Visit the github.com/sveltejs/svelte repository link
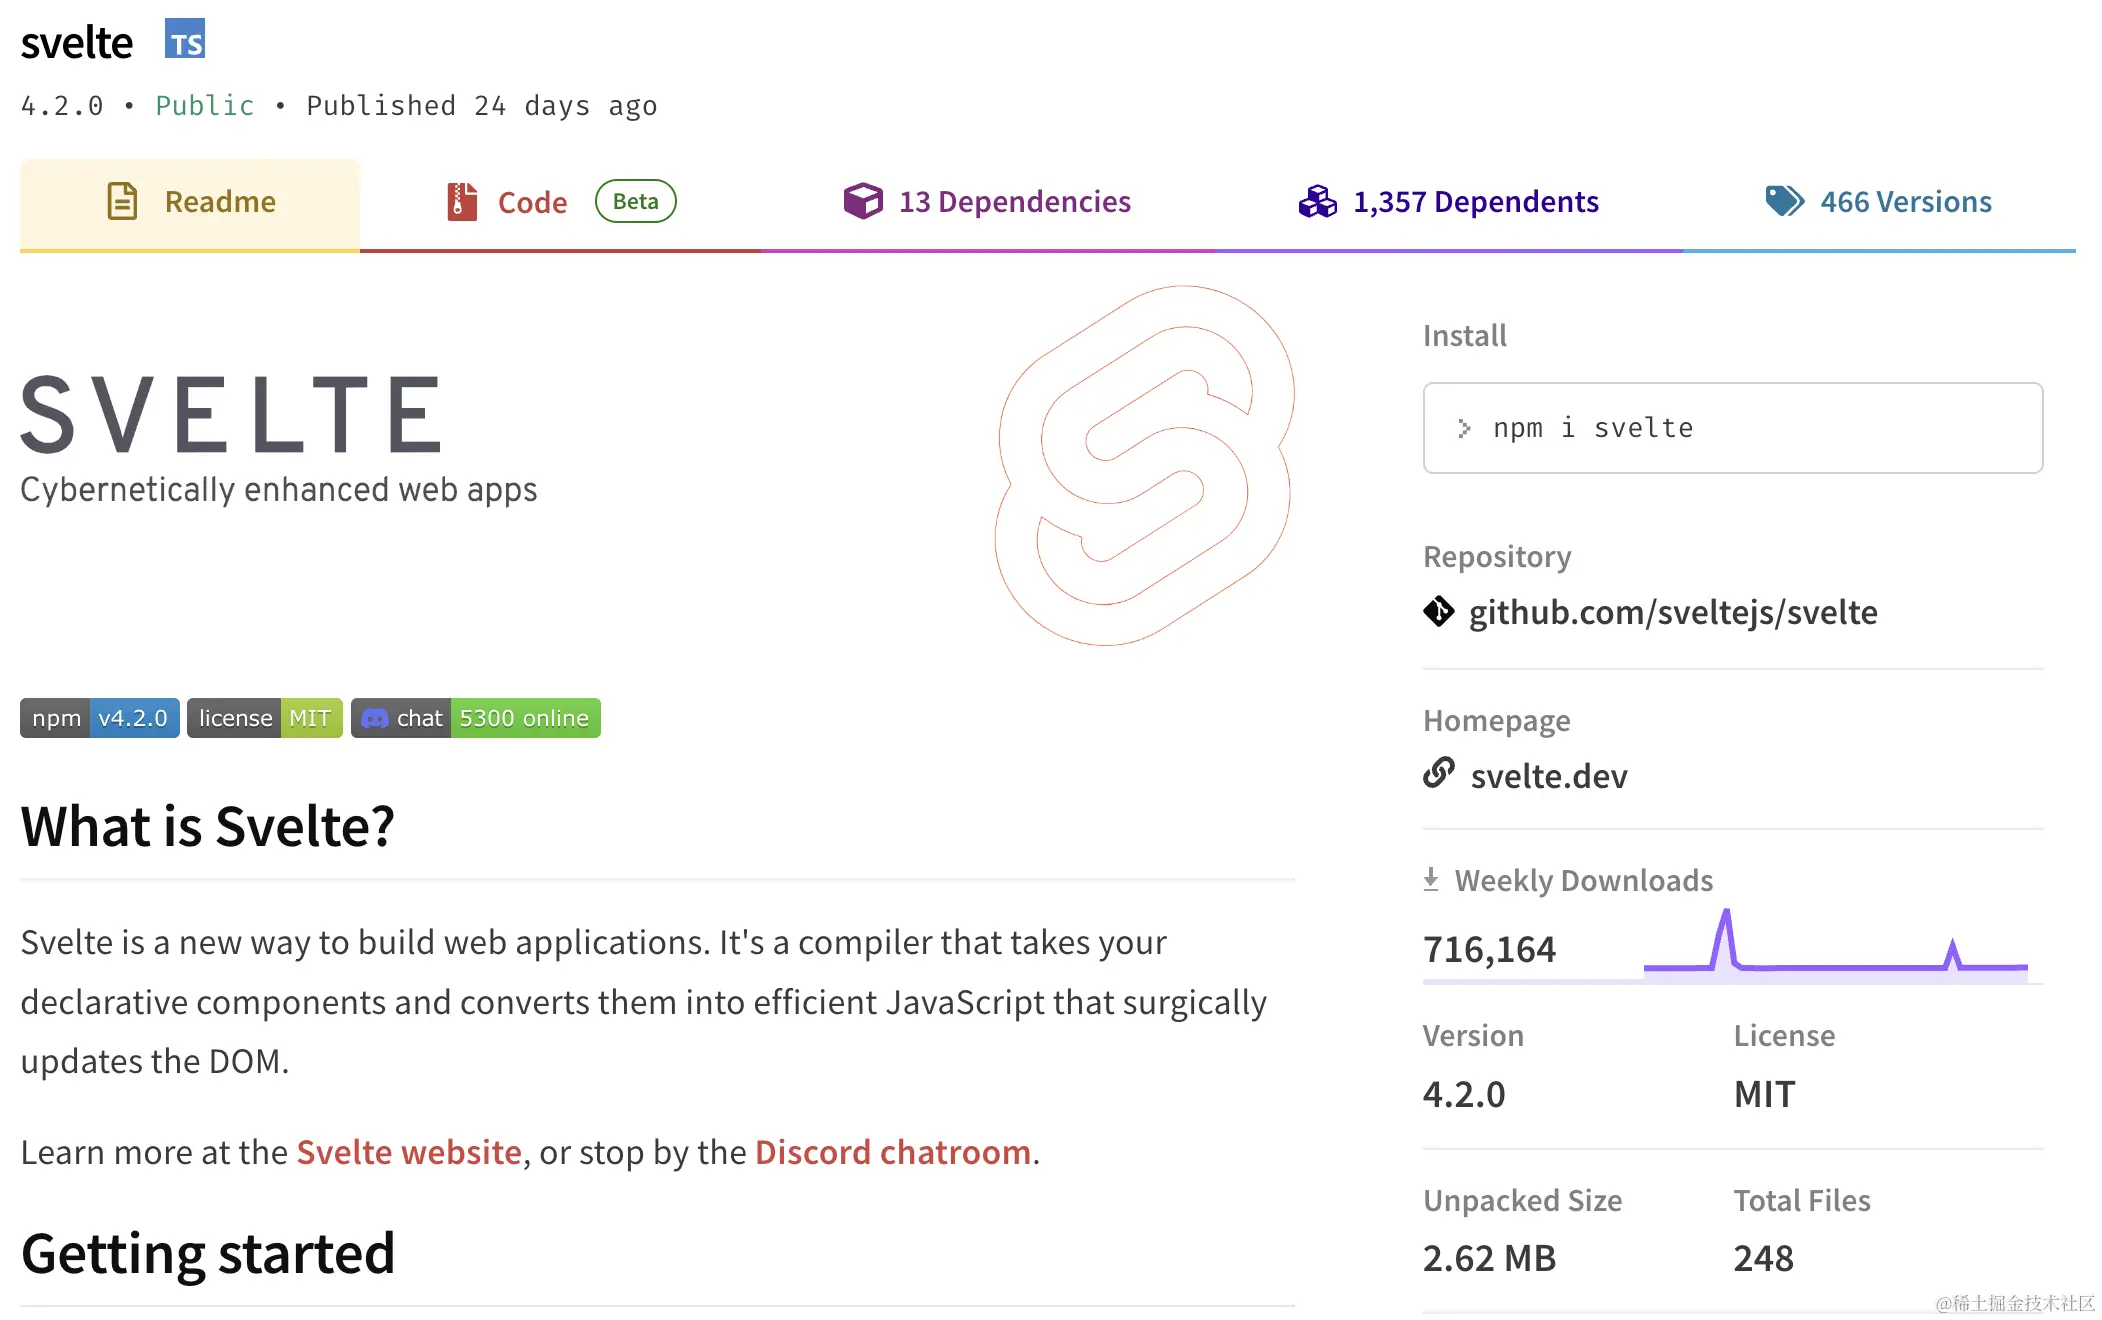This screenshot has height=1320, width=2102. click(1672, 612)
